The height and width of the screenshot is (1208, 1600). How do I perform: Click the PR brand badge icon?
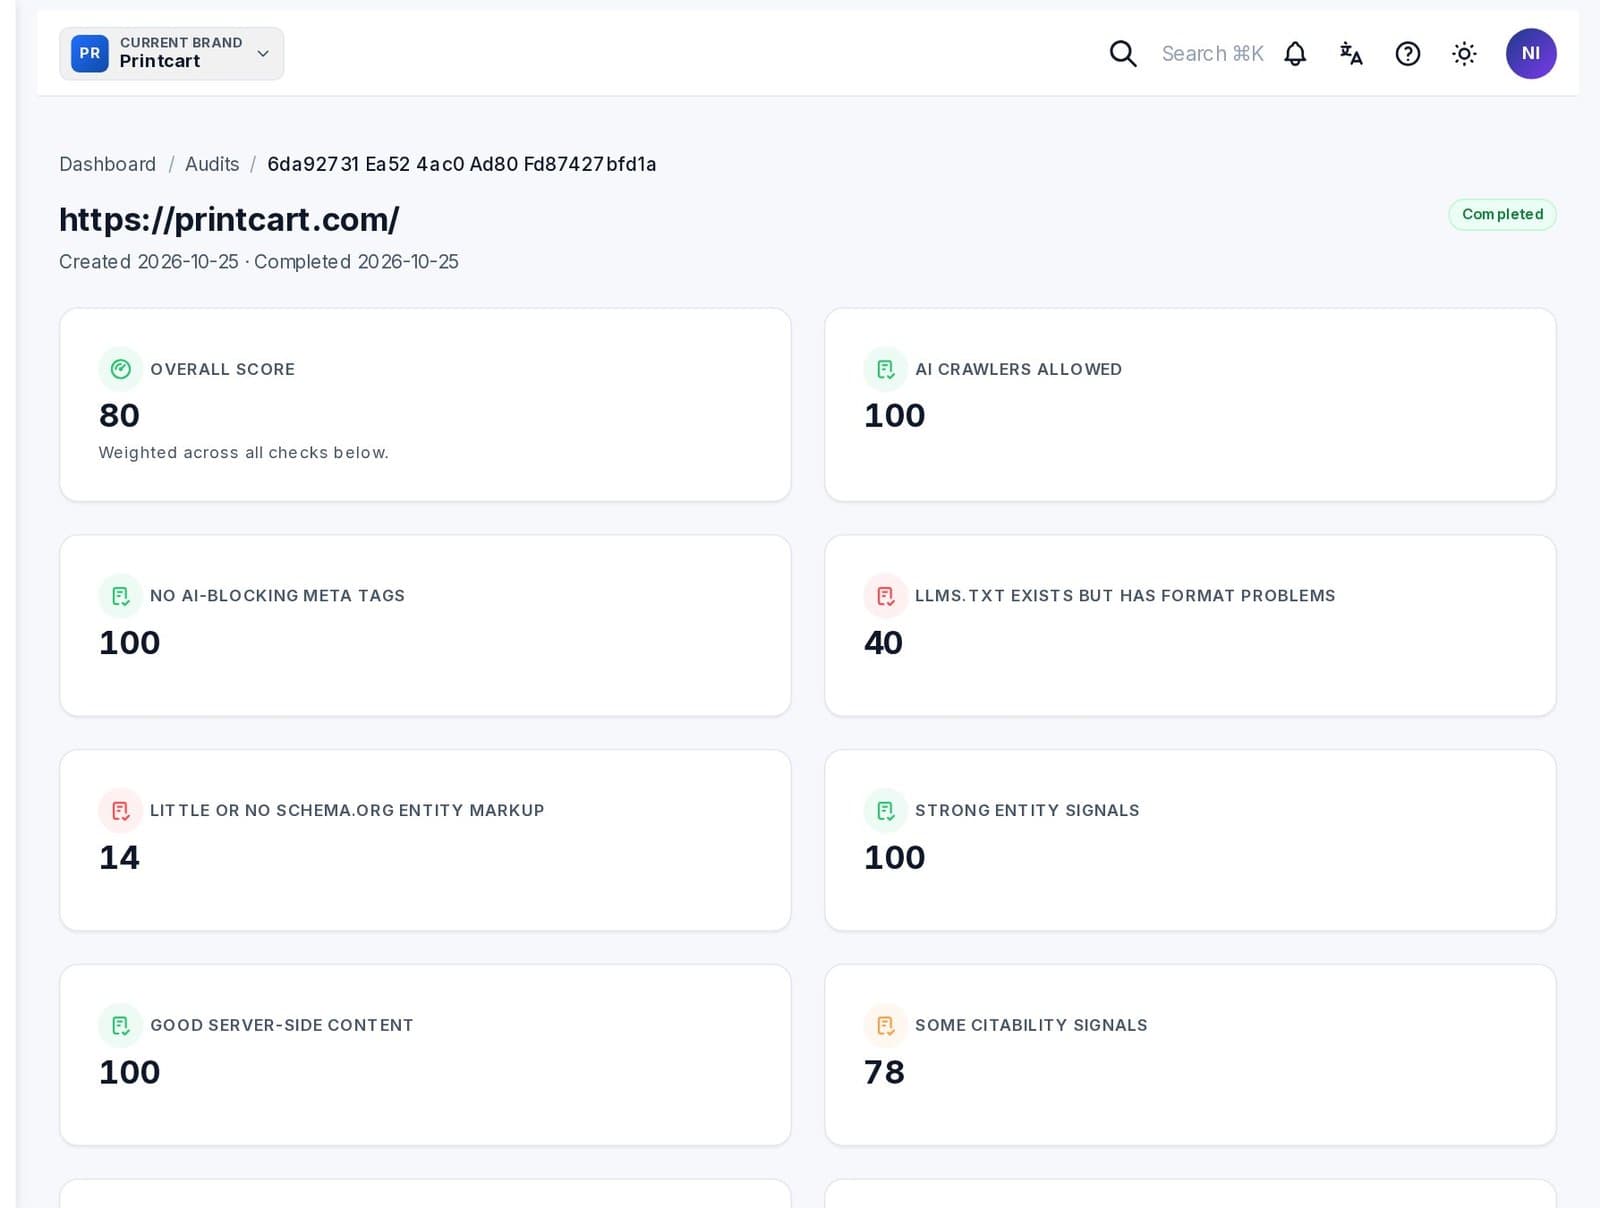click(90, 54)
